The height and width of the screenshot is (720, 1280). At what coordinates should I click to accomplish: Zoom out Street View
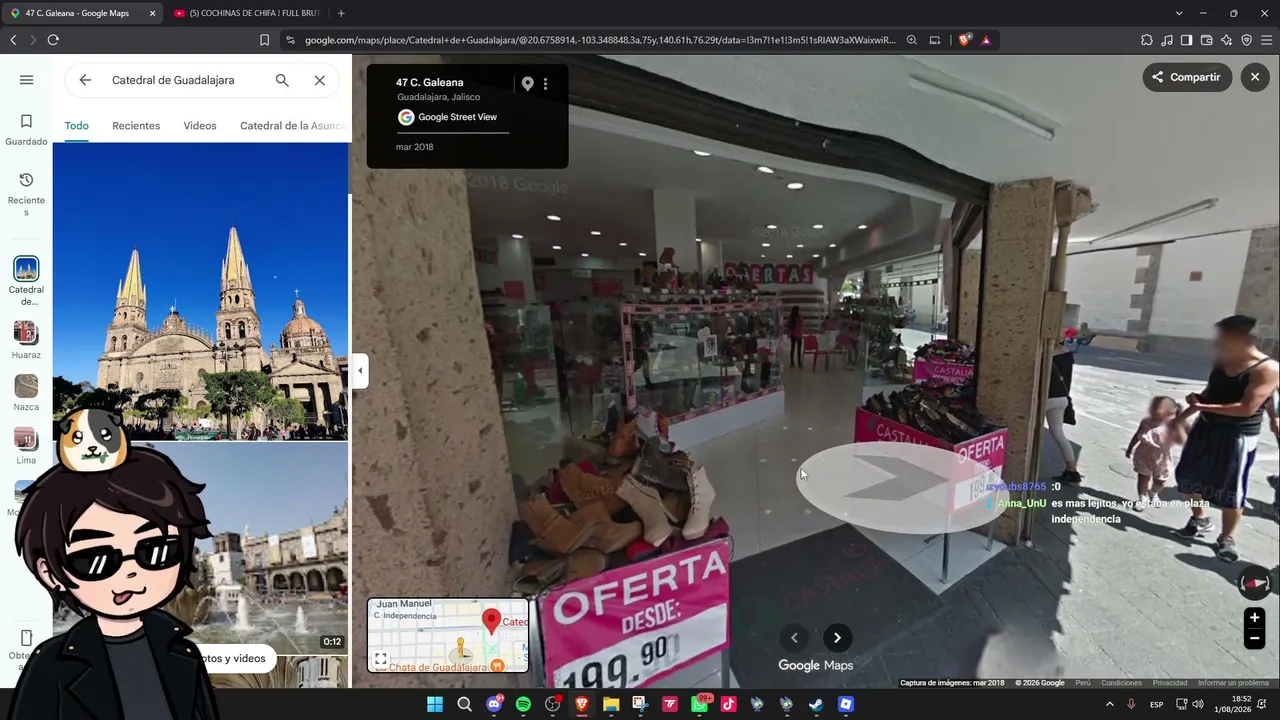[1254, 639]
